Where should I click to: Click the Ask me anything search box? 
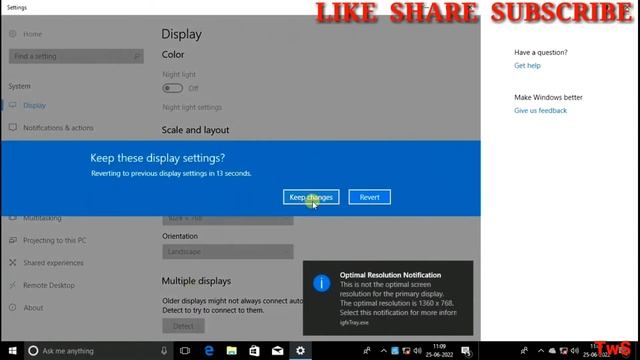pyautogui.click(x=99, y=351)
